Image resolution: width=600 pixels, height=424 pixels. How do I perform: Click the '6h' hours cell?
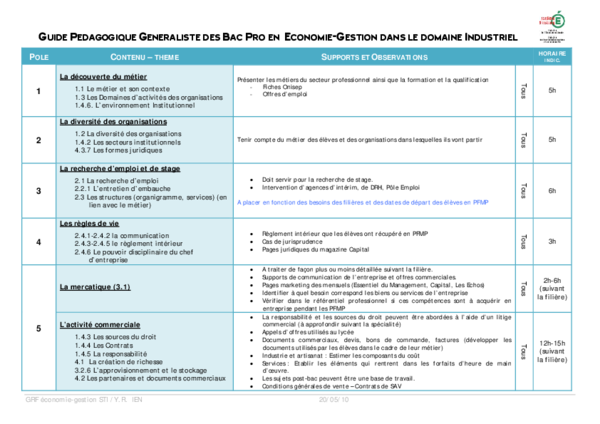(552, 191)
